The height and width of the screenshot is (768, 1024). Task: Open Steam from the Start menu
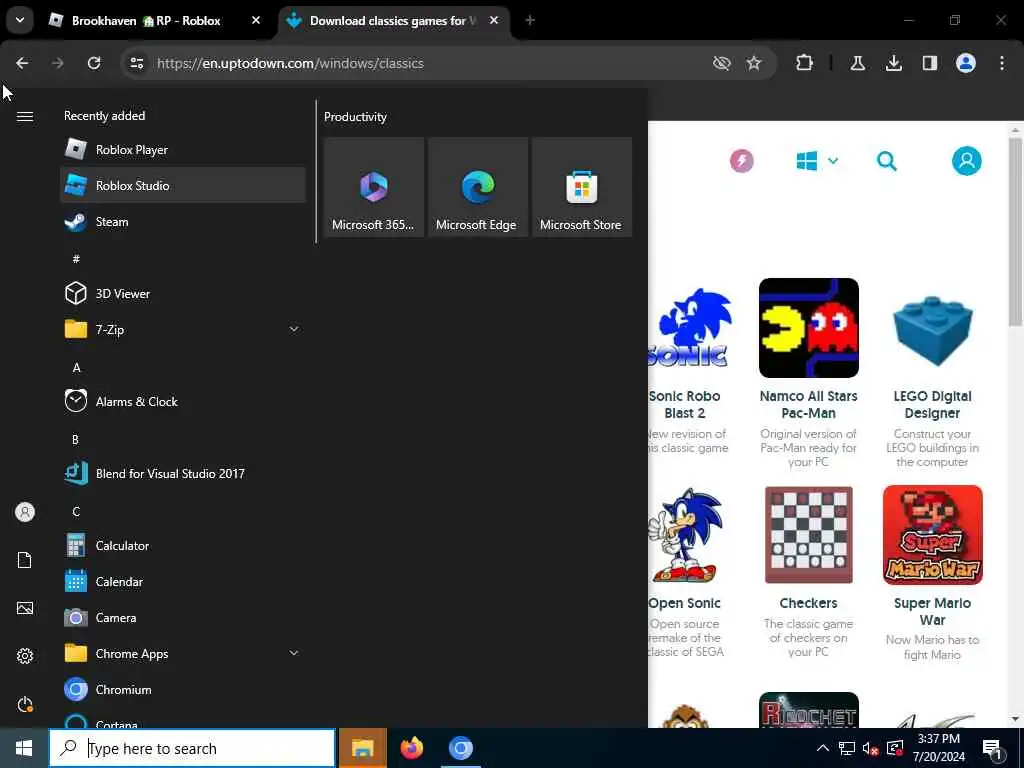[183, 221]
